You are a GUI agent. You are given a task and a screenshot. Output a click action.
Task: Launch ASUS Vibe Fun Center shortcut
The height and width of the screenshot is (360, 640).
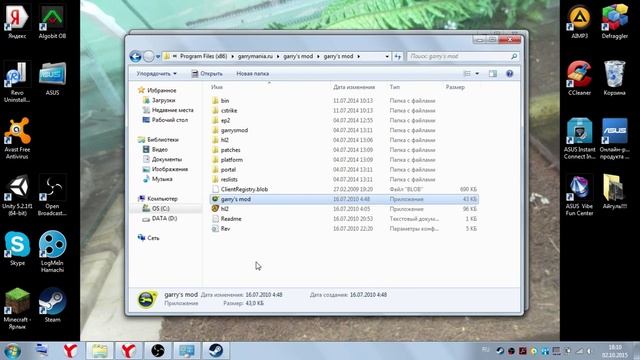(x=580, y=195)
